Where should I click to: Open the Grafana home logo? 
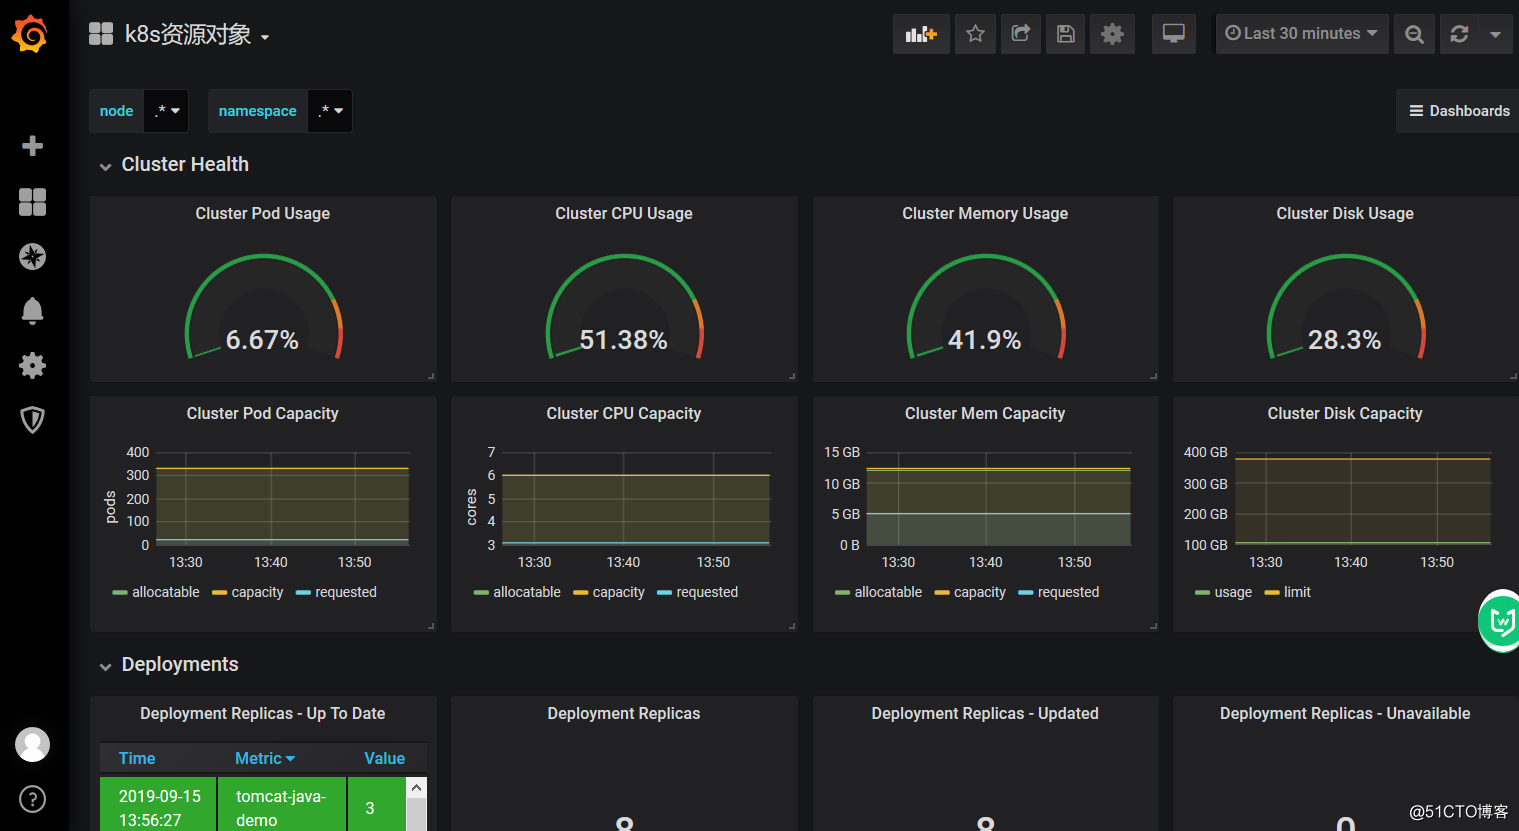pos(30,34)
